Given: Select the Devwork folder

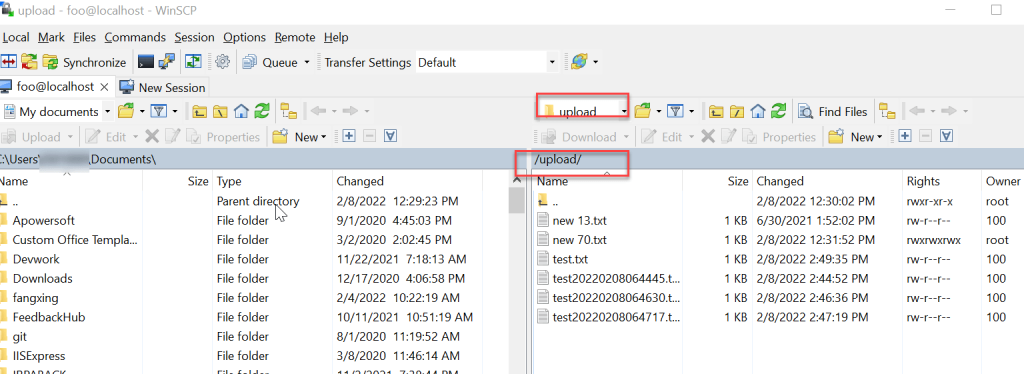Looking at the screenshot, I should 36,259.
